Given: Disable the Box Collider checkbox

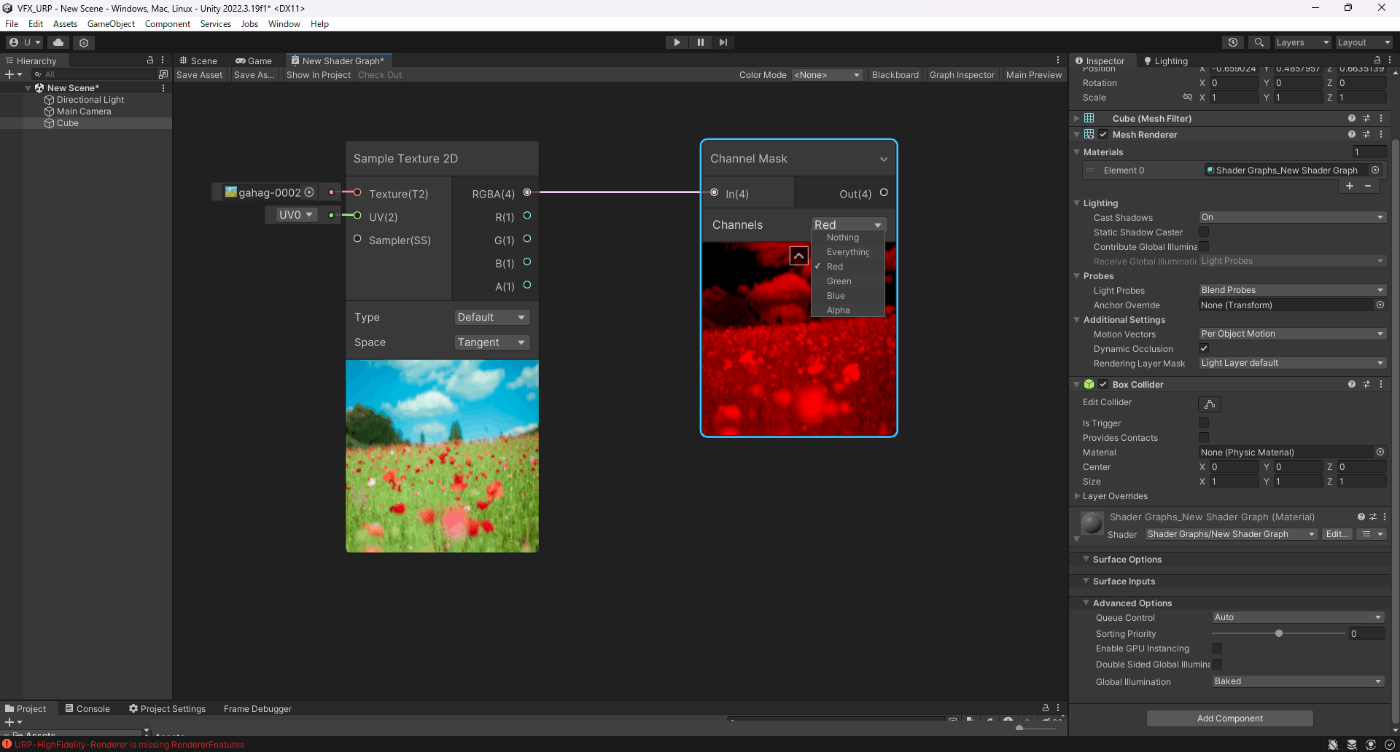Looking at the screenshot, I should point(1103,384).
